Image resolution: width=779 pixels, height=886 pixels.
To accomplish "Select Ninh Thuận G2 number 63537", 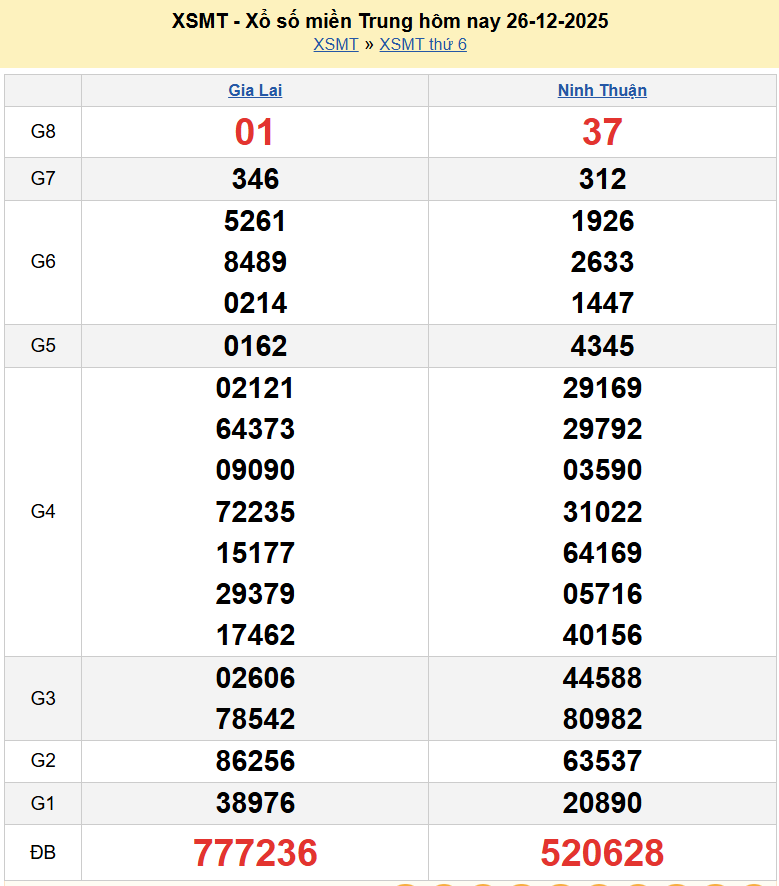I will [602, 761].
